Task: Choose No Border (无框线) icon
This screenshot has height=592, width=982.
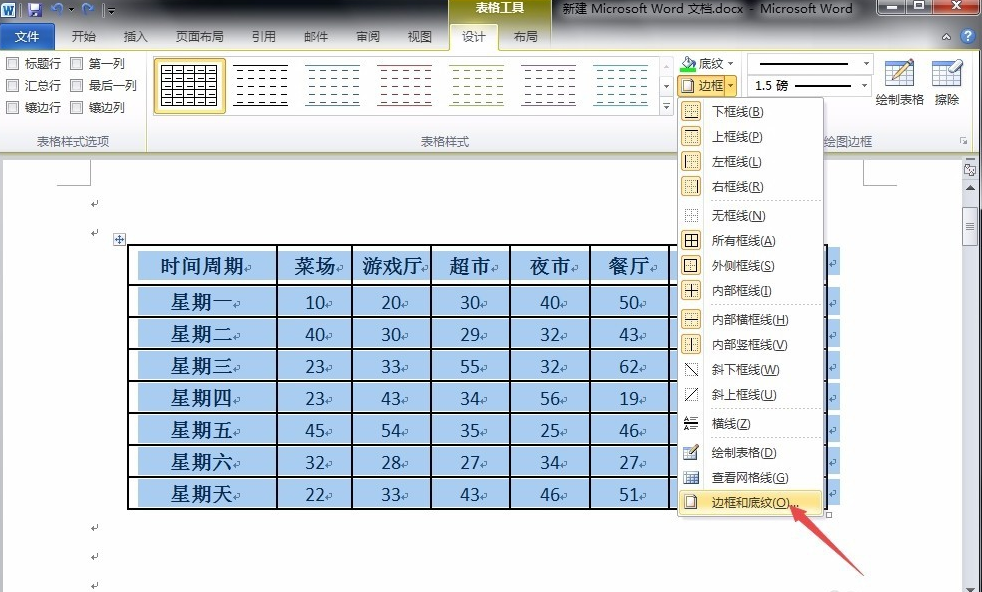Action: pyautogui.click(x=691, y=216)
